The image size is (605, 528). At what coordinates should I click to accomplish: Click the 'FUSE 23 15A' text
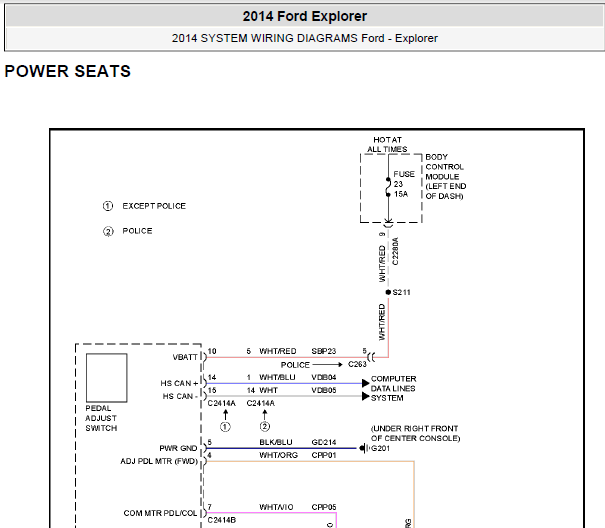coord(404,184)
